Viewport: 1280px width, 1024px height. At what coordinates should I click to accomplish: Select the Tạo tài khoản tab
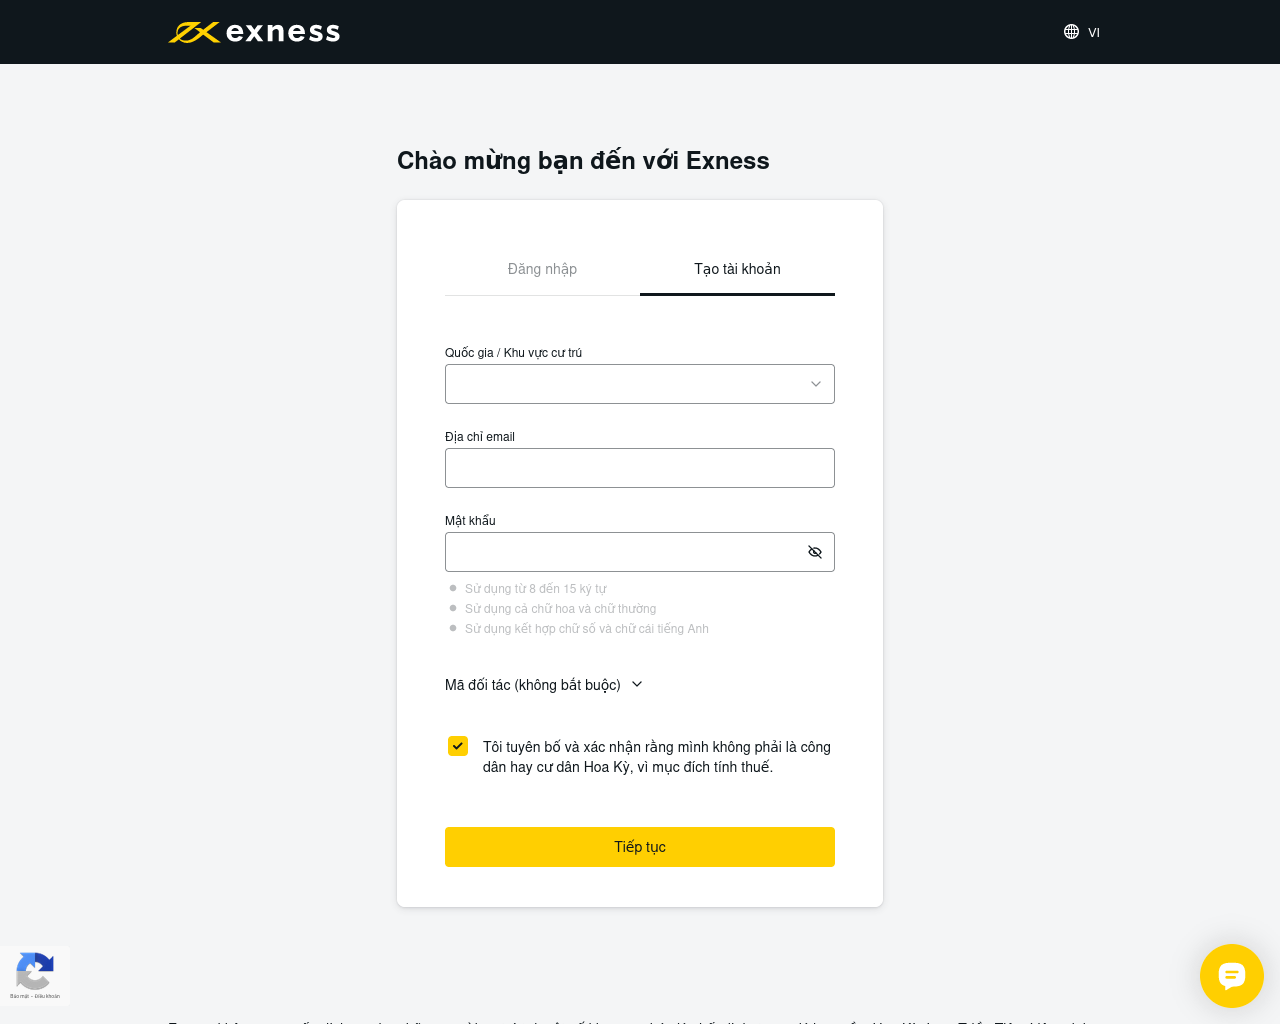[737, 269]
